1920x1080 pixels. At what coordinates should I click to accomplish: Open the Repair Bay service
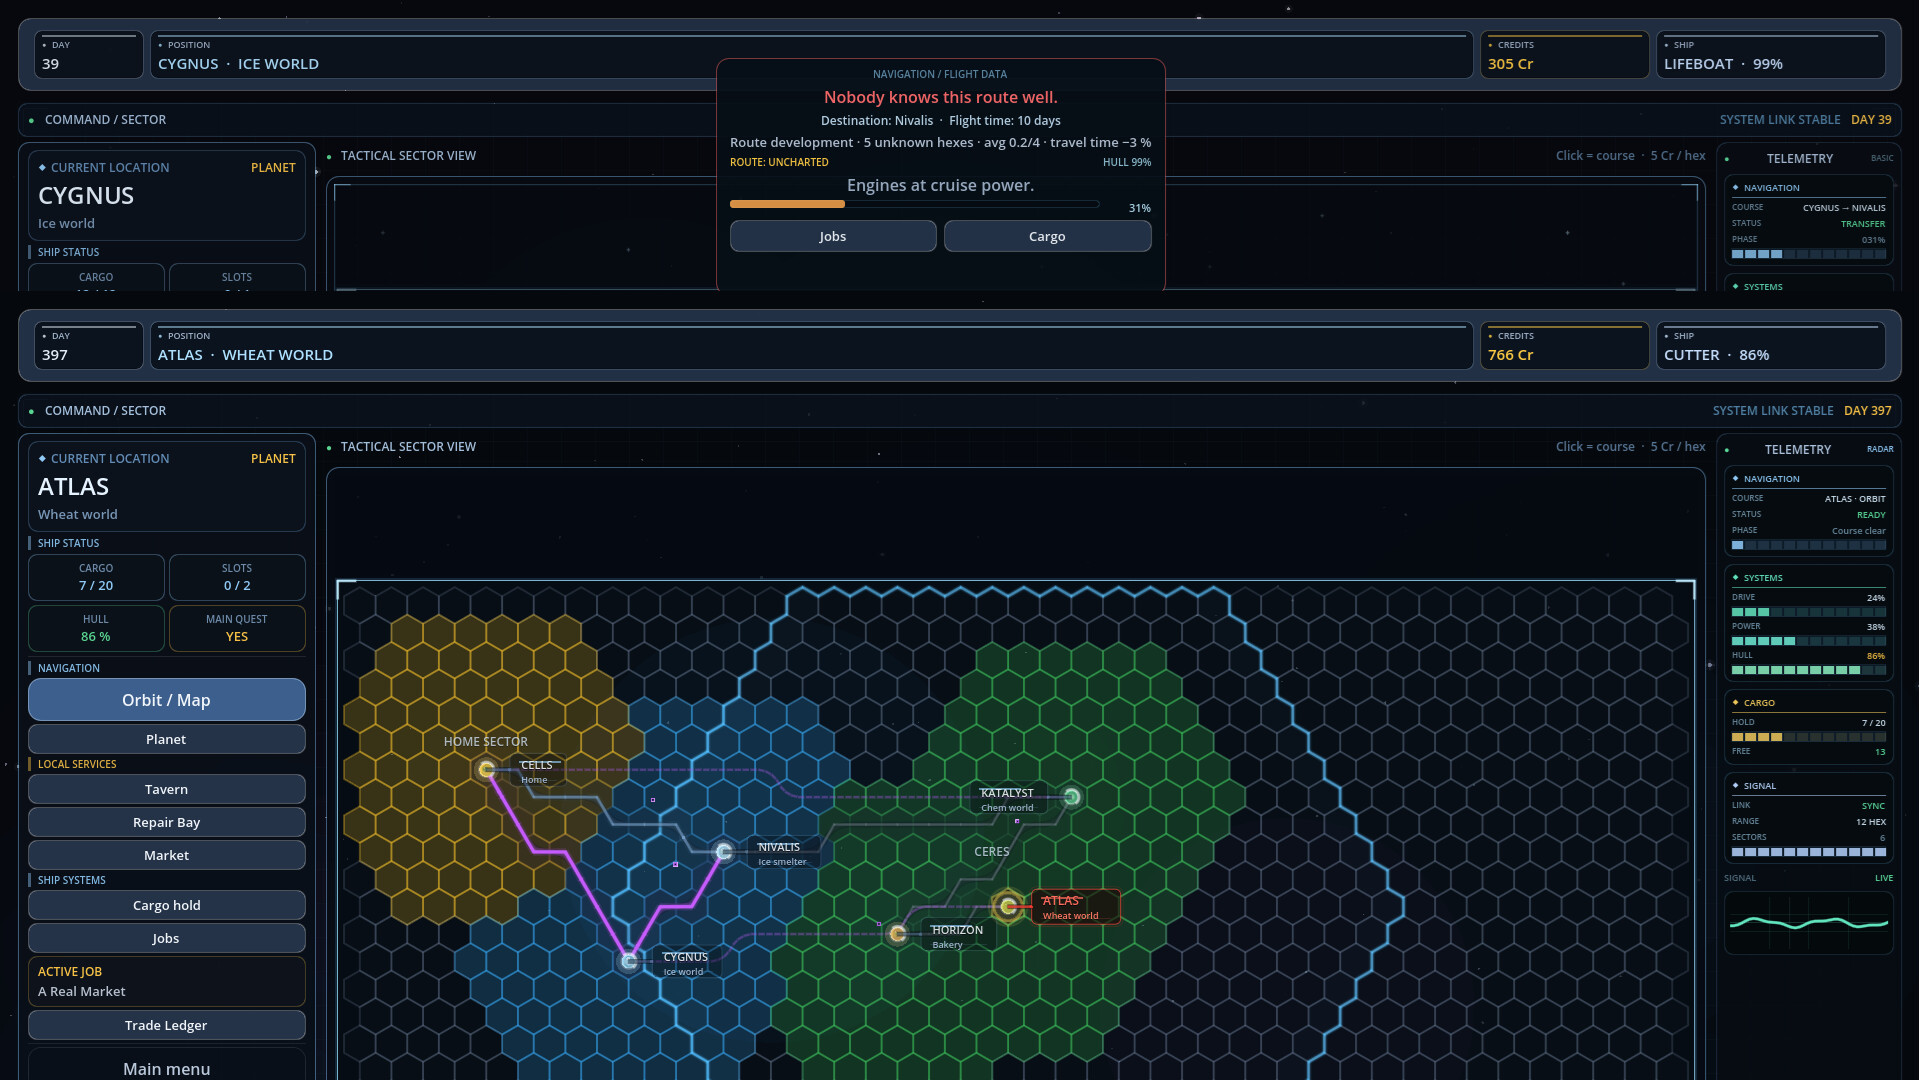tap(166, 822)
